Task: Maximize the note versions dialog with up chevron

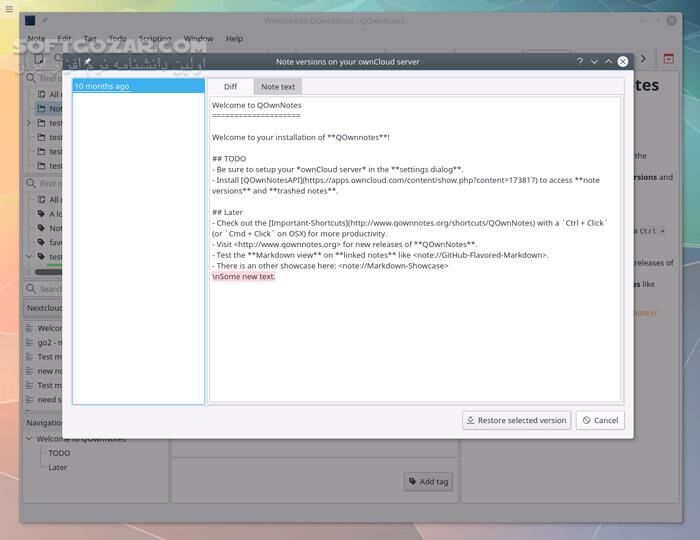Action: coord(608,62)
